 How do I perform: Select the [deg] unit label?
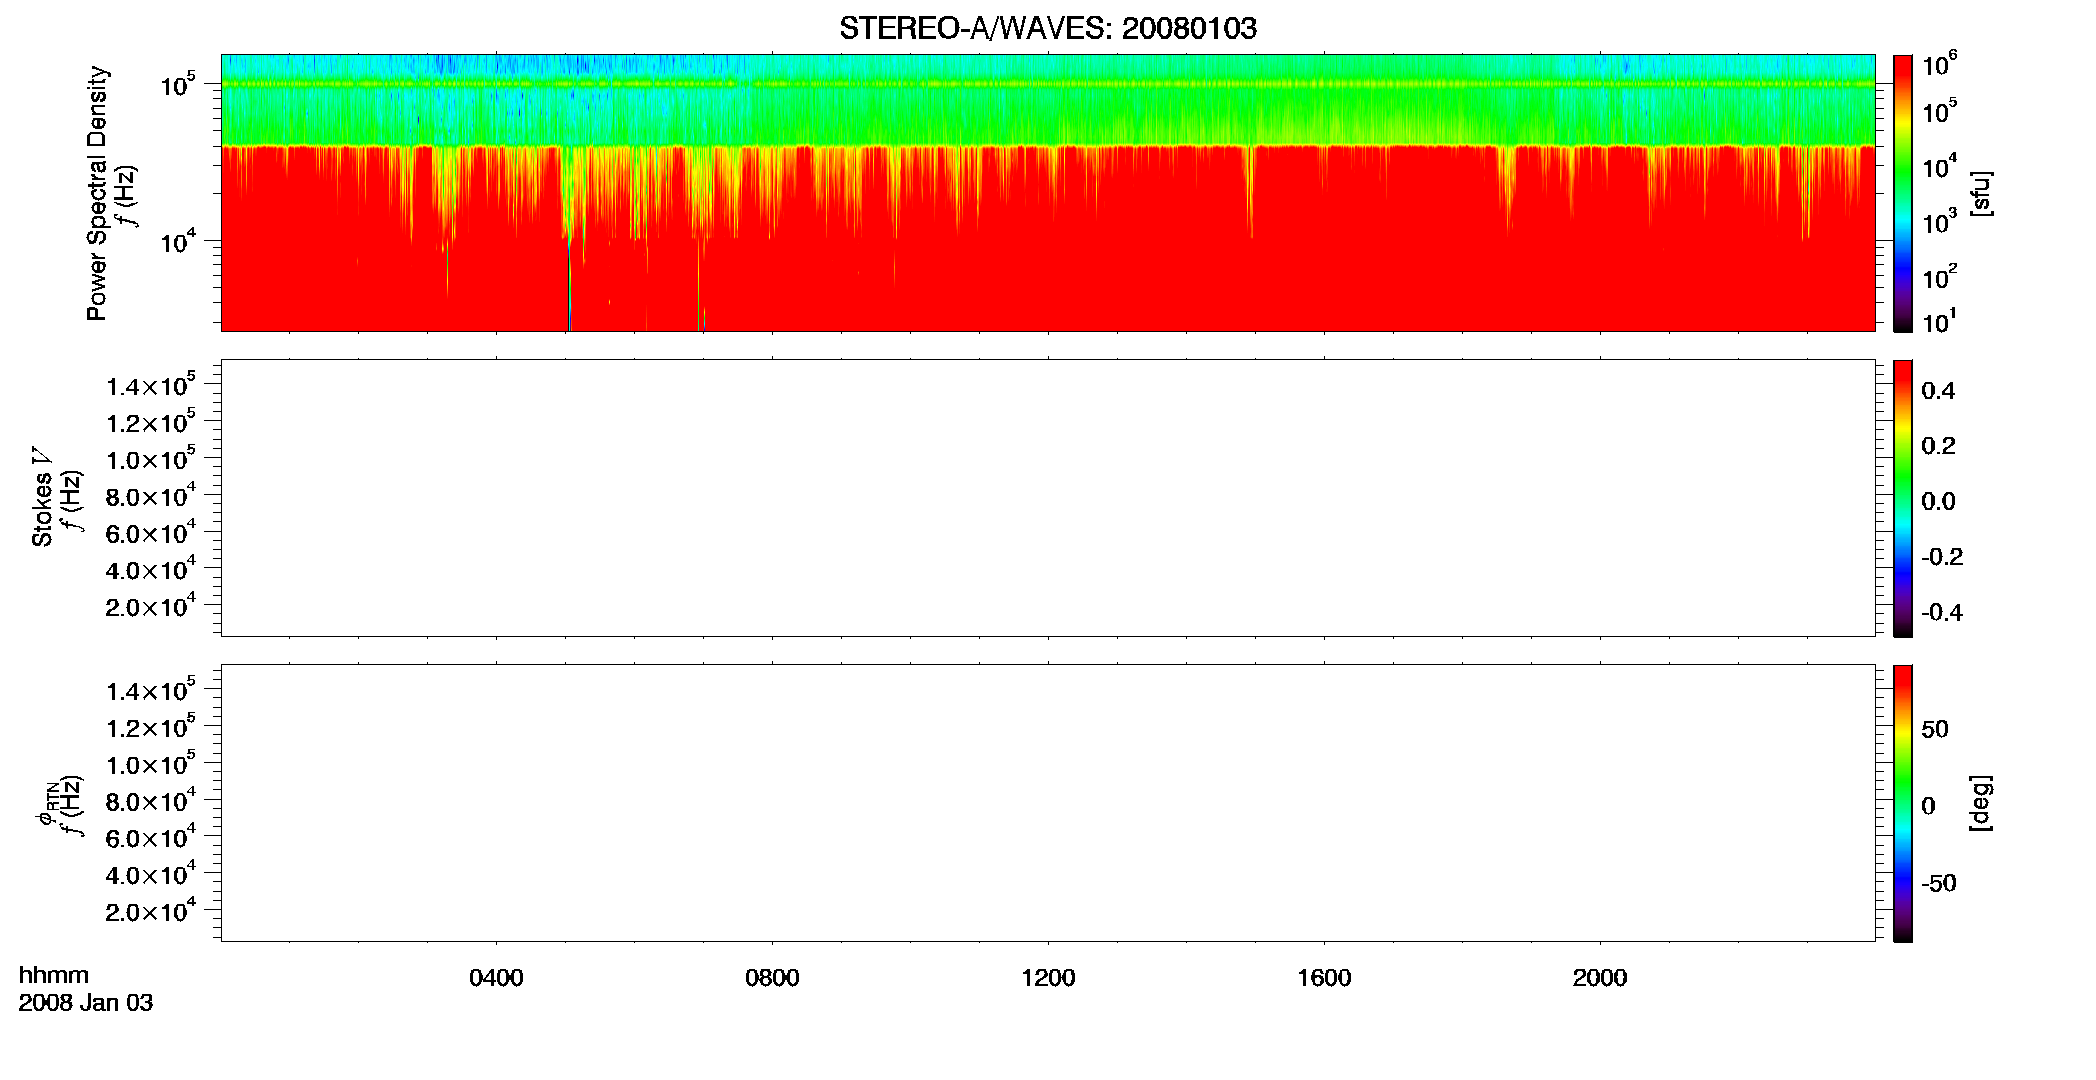click(x=1980, y=803)
